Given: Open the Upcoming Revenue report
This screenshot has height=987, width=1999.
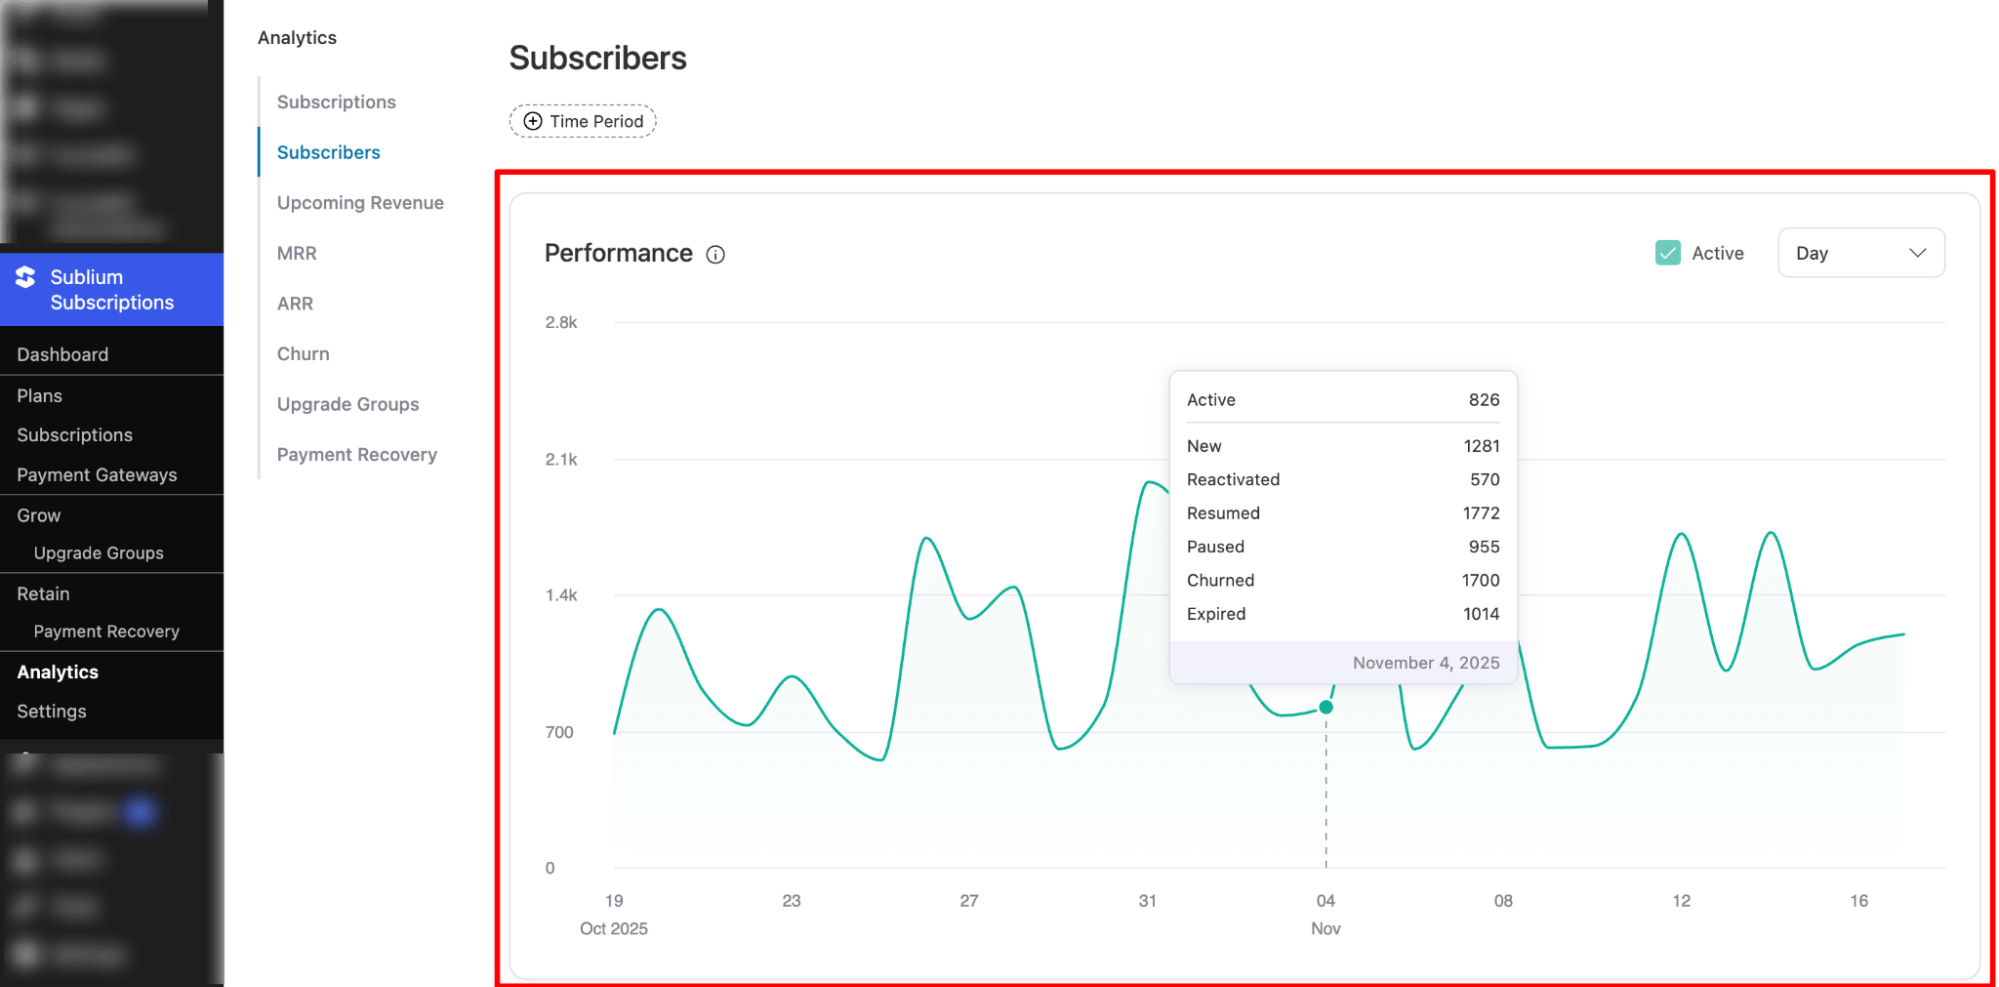Looking at the screenshot, I should [x=360, y=202].
